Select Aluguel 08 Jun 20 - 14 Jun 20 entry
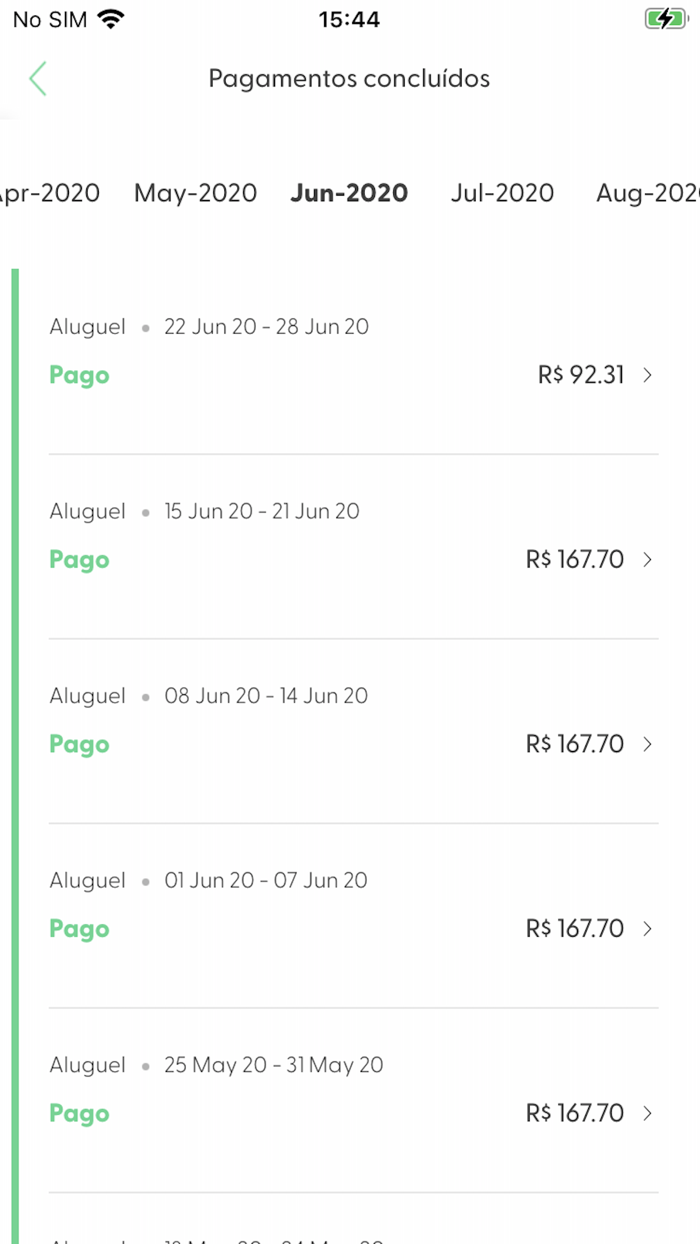This screenshot has width=700, height=1244. click(209, 696)
